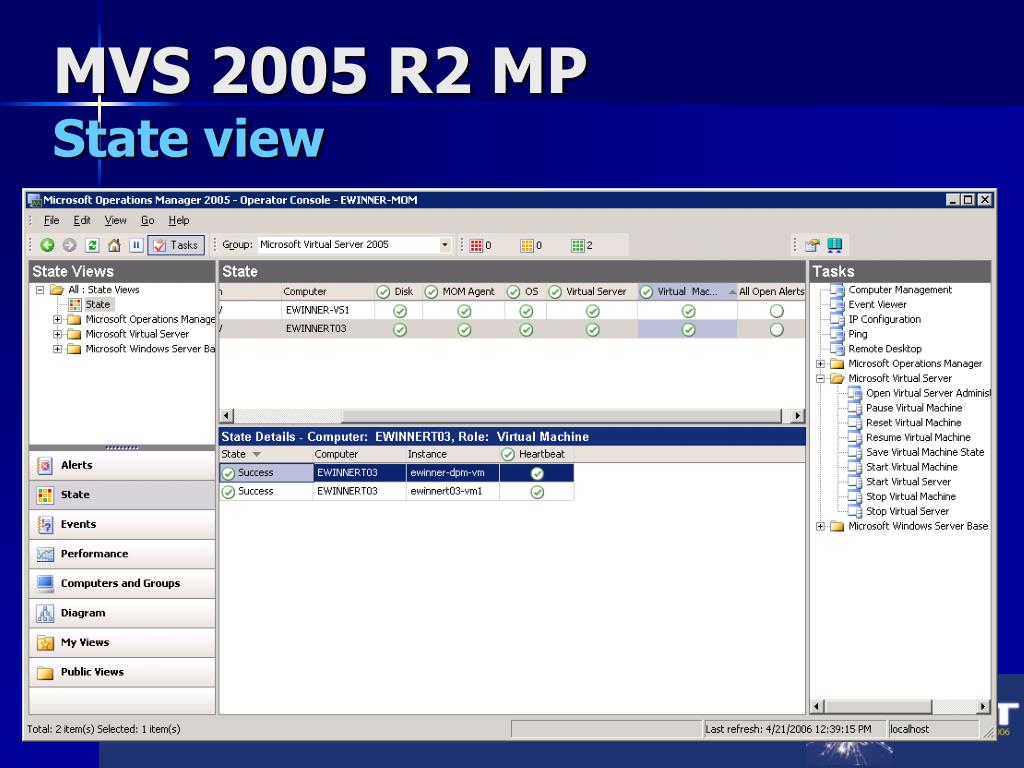The height and width of the screenshot is (768, 1024).
Task: Select the EWINNERT03 cell in State grid
Action: [x=327, y=328]
